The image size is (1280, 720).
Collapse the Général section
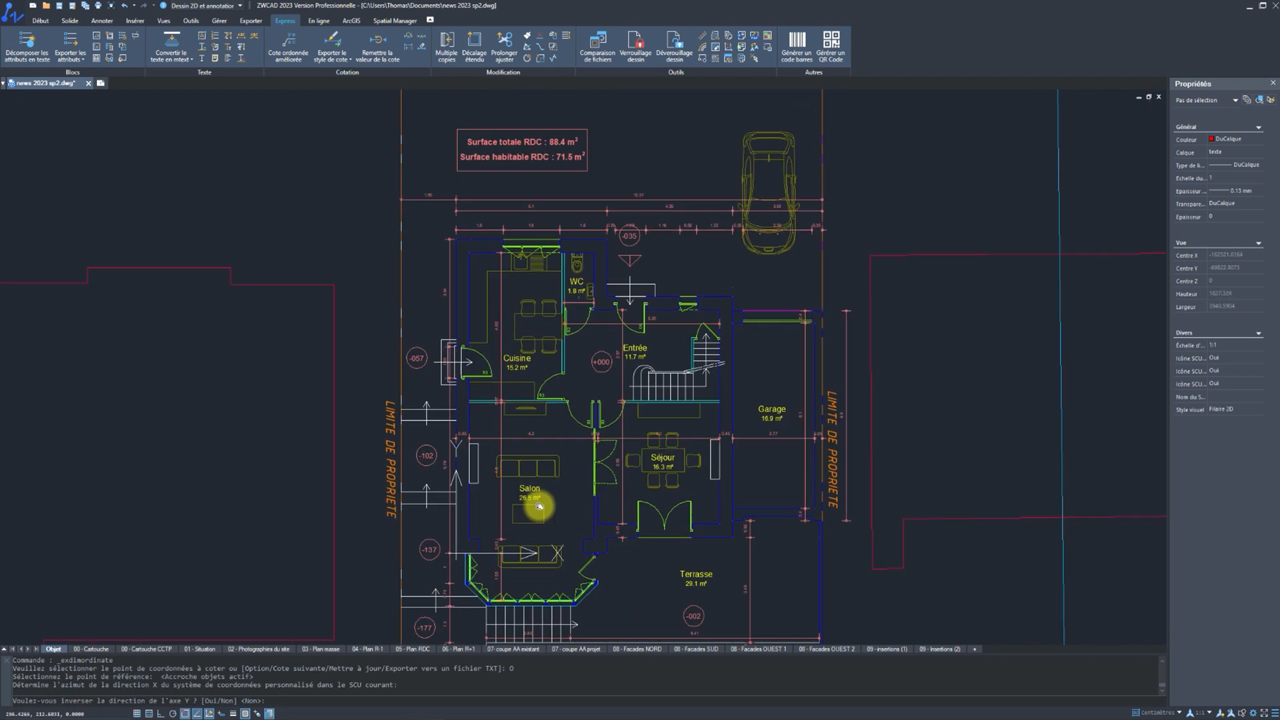[x=1258, y=127]
